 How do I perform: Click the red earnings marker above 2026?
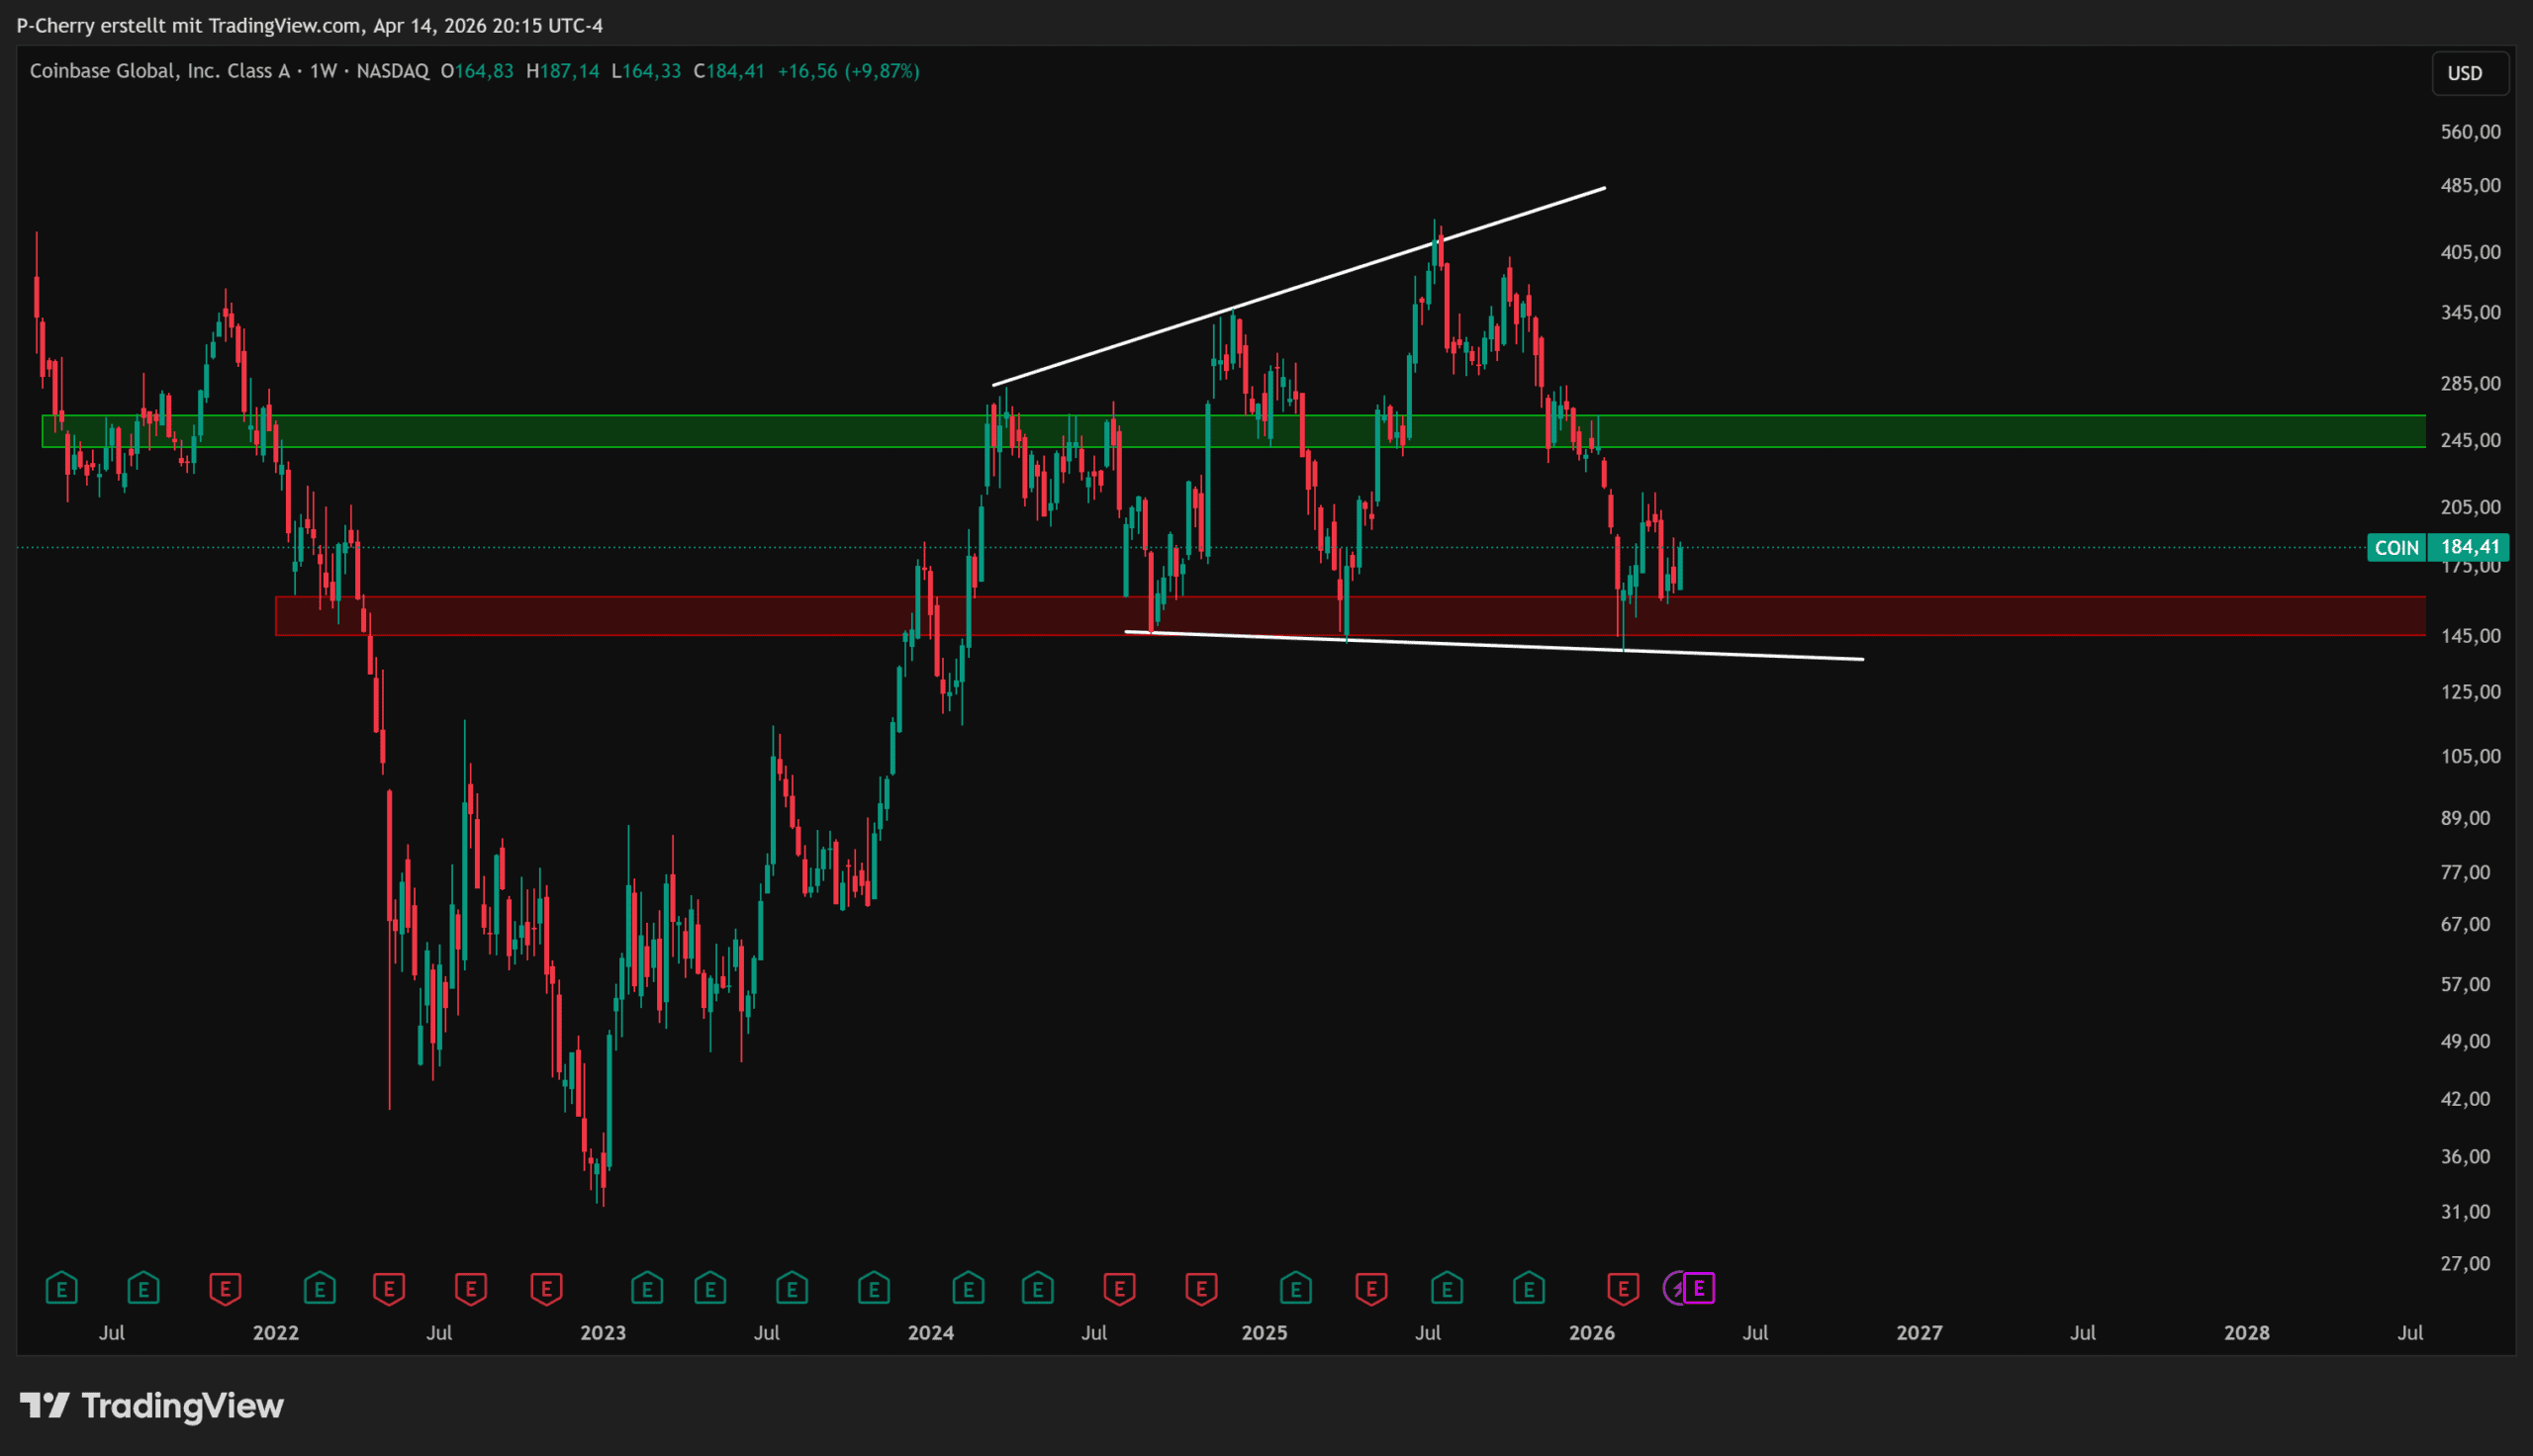point(1622,1288)
